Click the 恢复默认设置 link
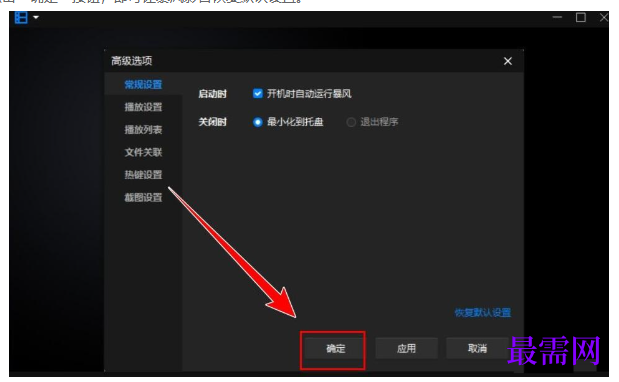Screen dimensions: 619x382 [482, 313]
